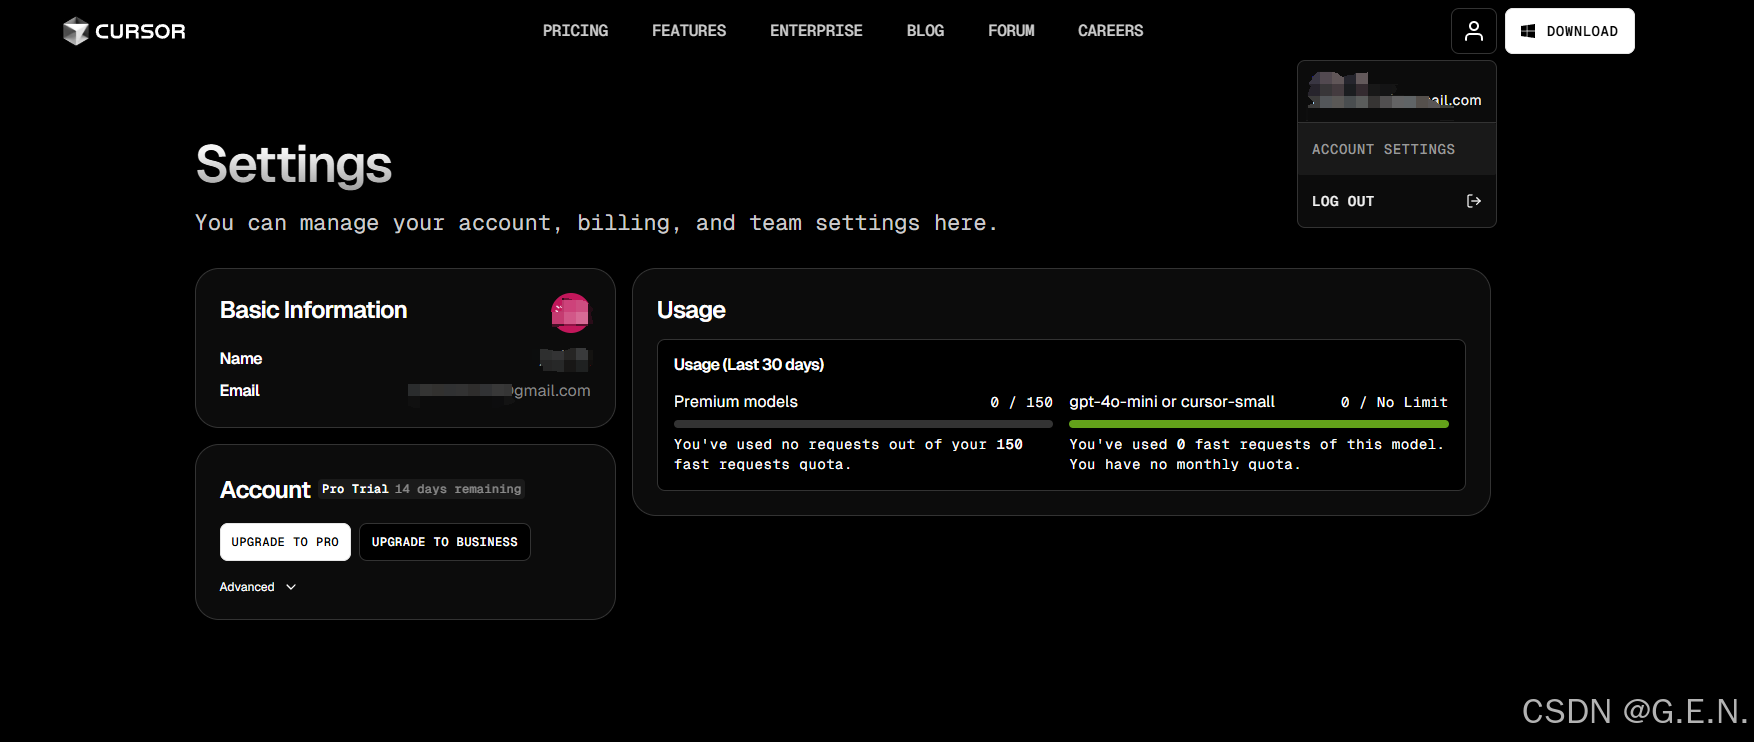Image resolution: width=1754 pixels, height=742 pixels.
Task: Select Account Settings in dropdown
Action: (x=1396, y=149)
